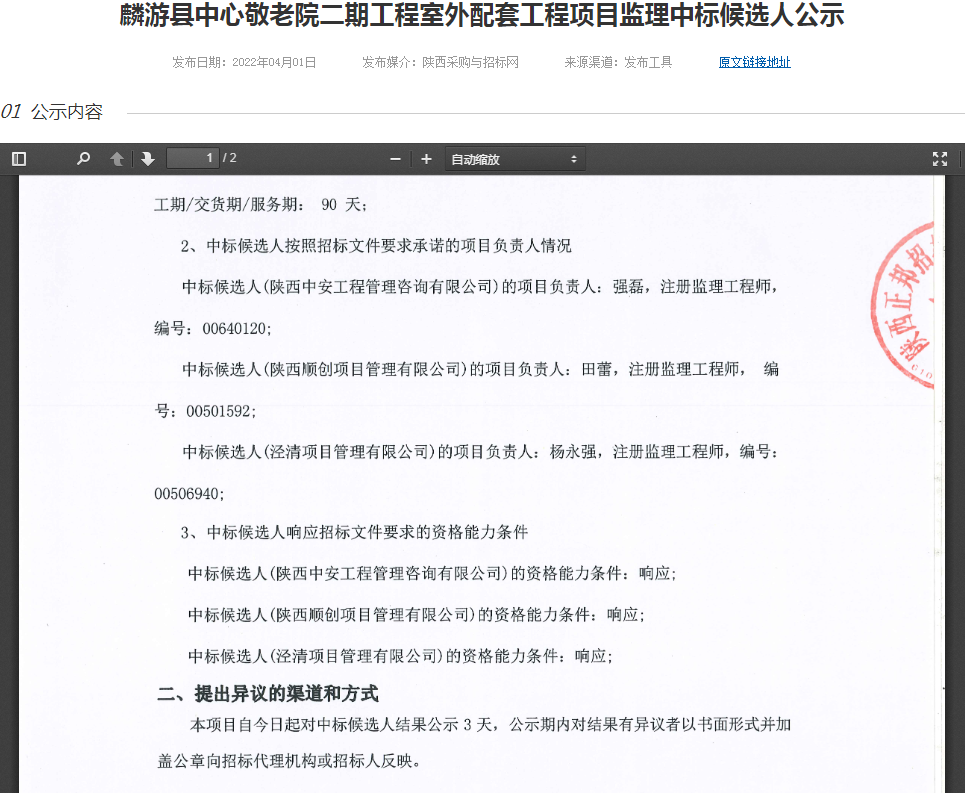
Task: Open the find-in-document search tool
Action: pyautogui.click(x=84, y=159)
